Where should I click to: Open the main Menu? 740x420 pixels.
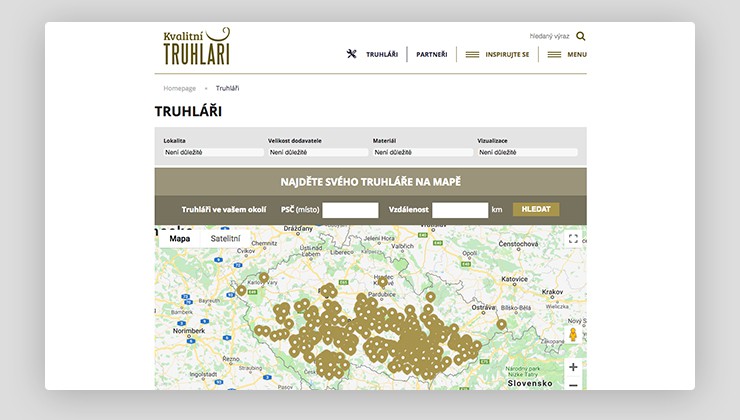click(x=577, y=54)
